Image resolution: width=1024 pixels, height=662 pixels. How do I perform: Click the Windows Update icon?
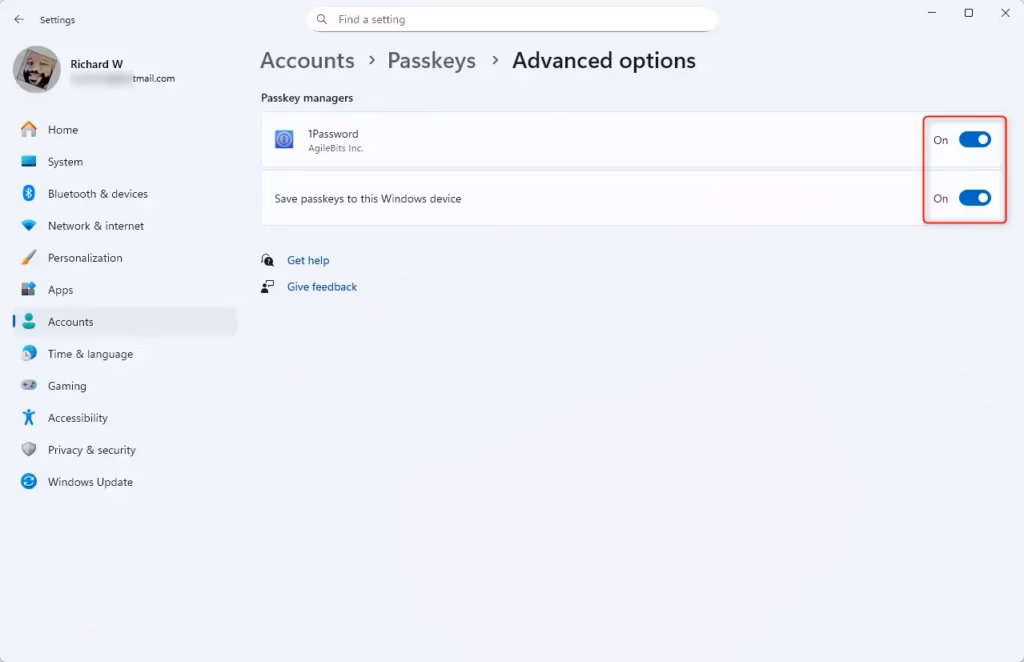[x=29, y=482]
